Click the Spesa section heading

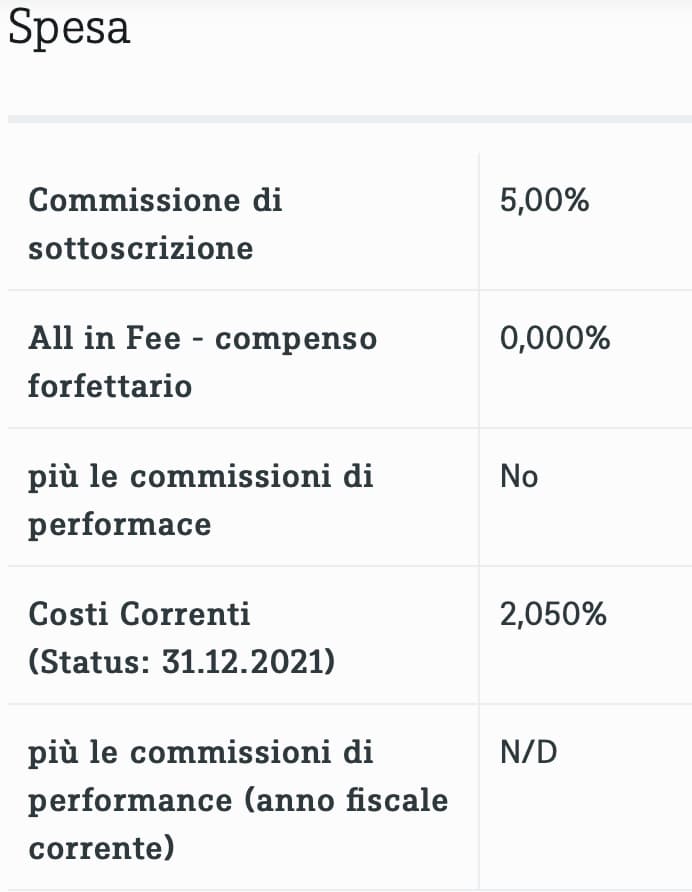(x=69, y=29)
